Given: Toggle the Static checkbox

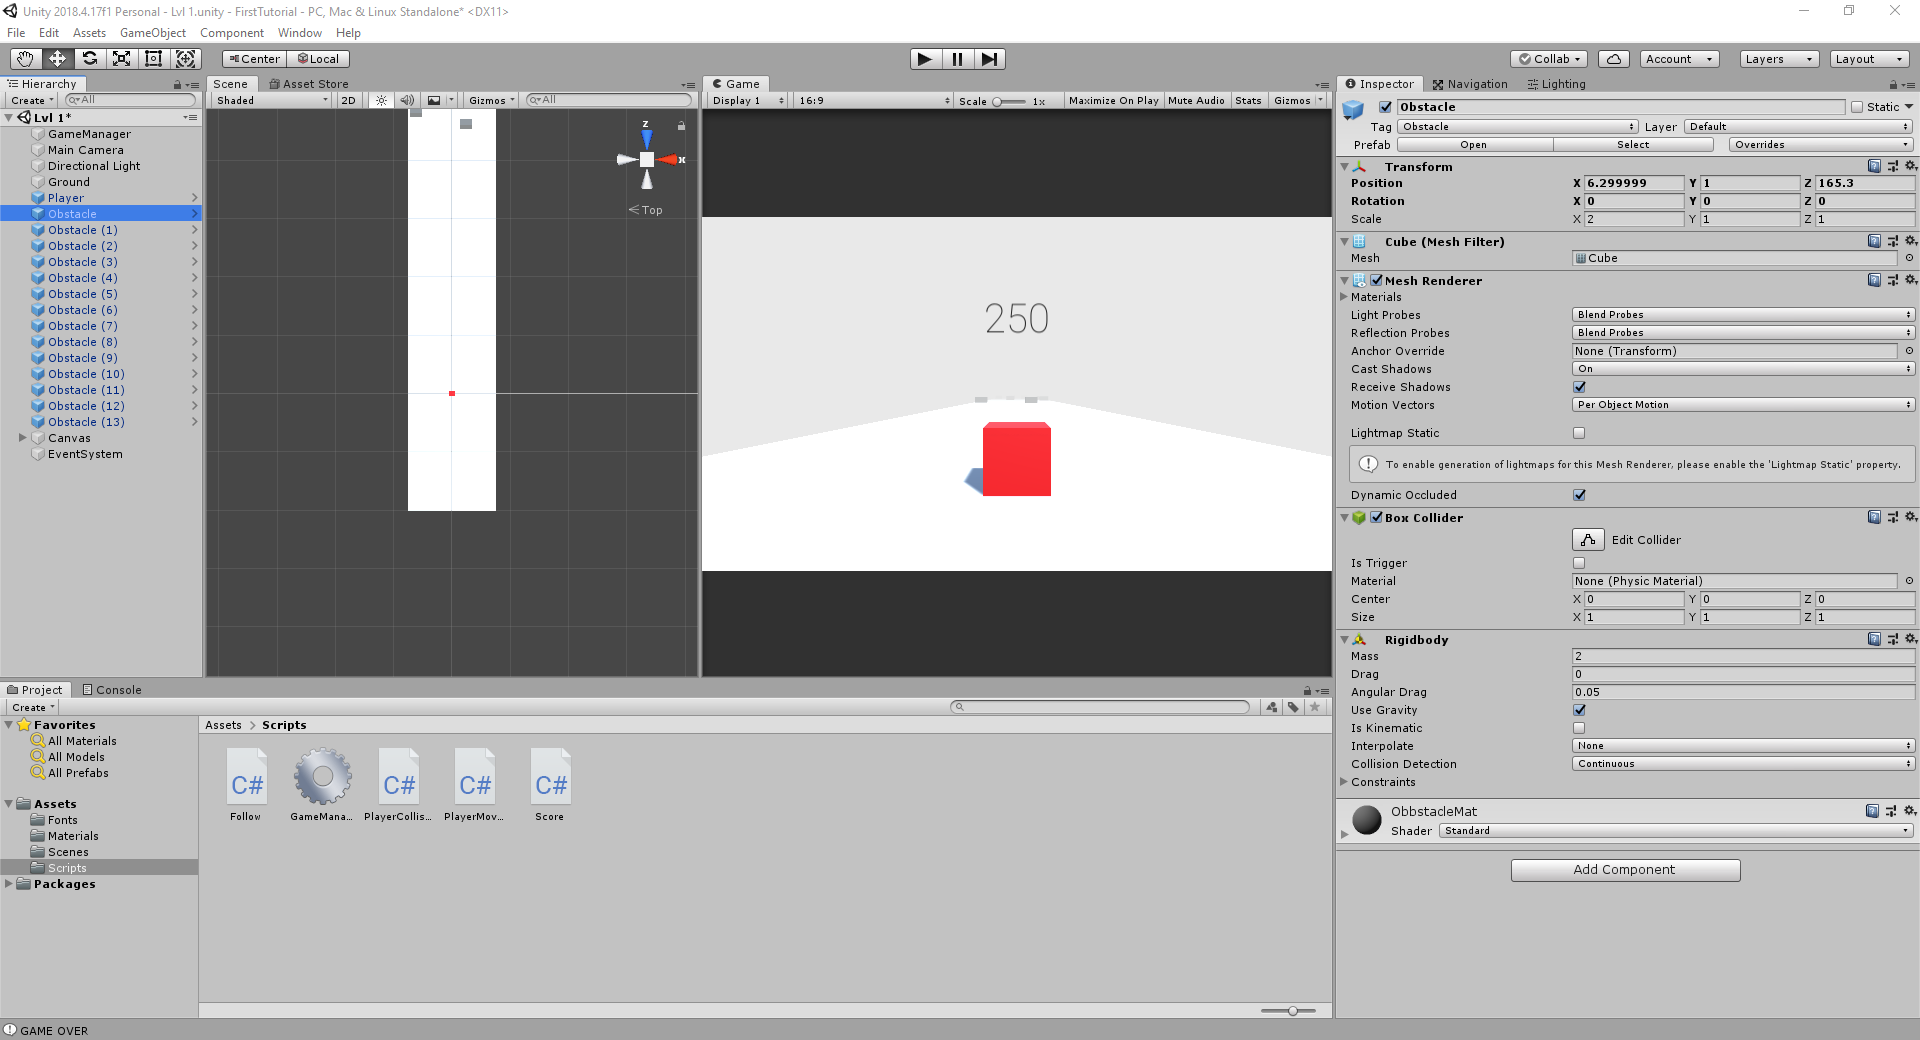Looking at the screenshot, I should click(1857, 107).
